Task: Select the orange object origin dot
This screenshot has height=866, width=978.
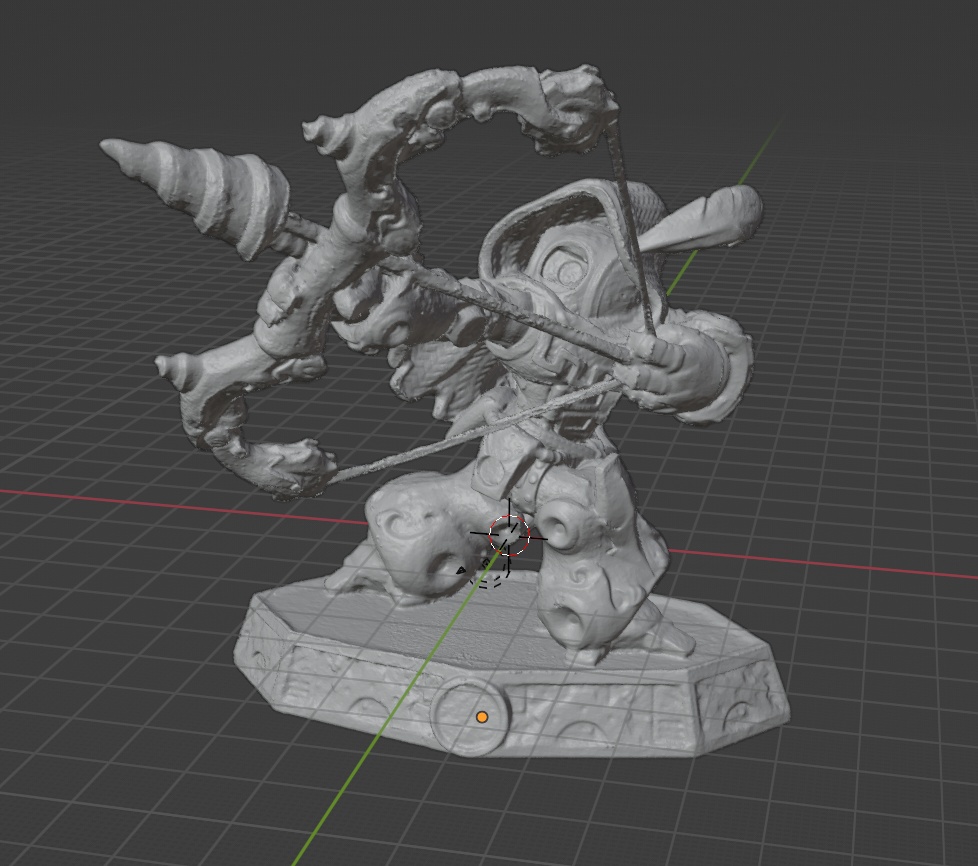Action: click(482, 718)
